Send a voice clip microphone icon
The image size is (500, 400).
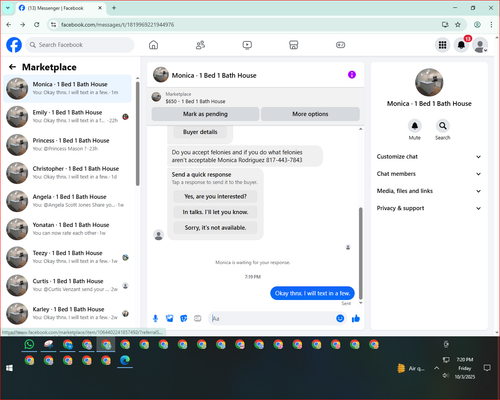click(x=155, y=318)
